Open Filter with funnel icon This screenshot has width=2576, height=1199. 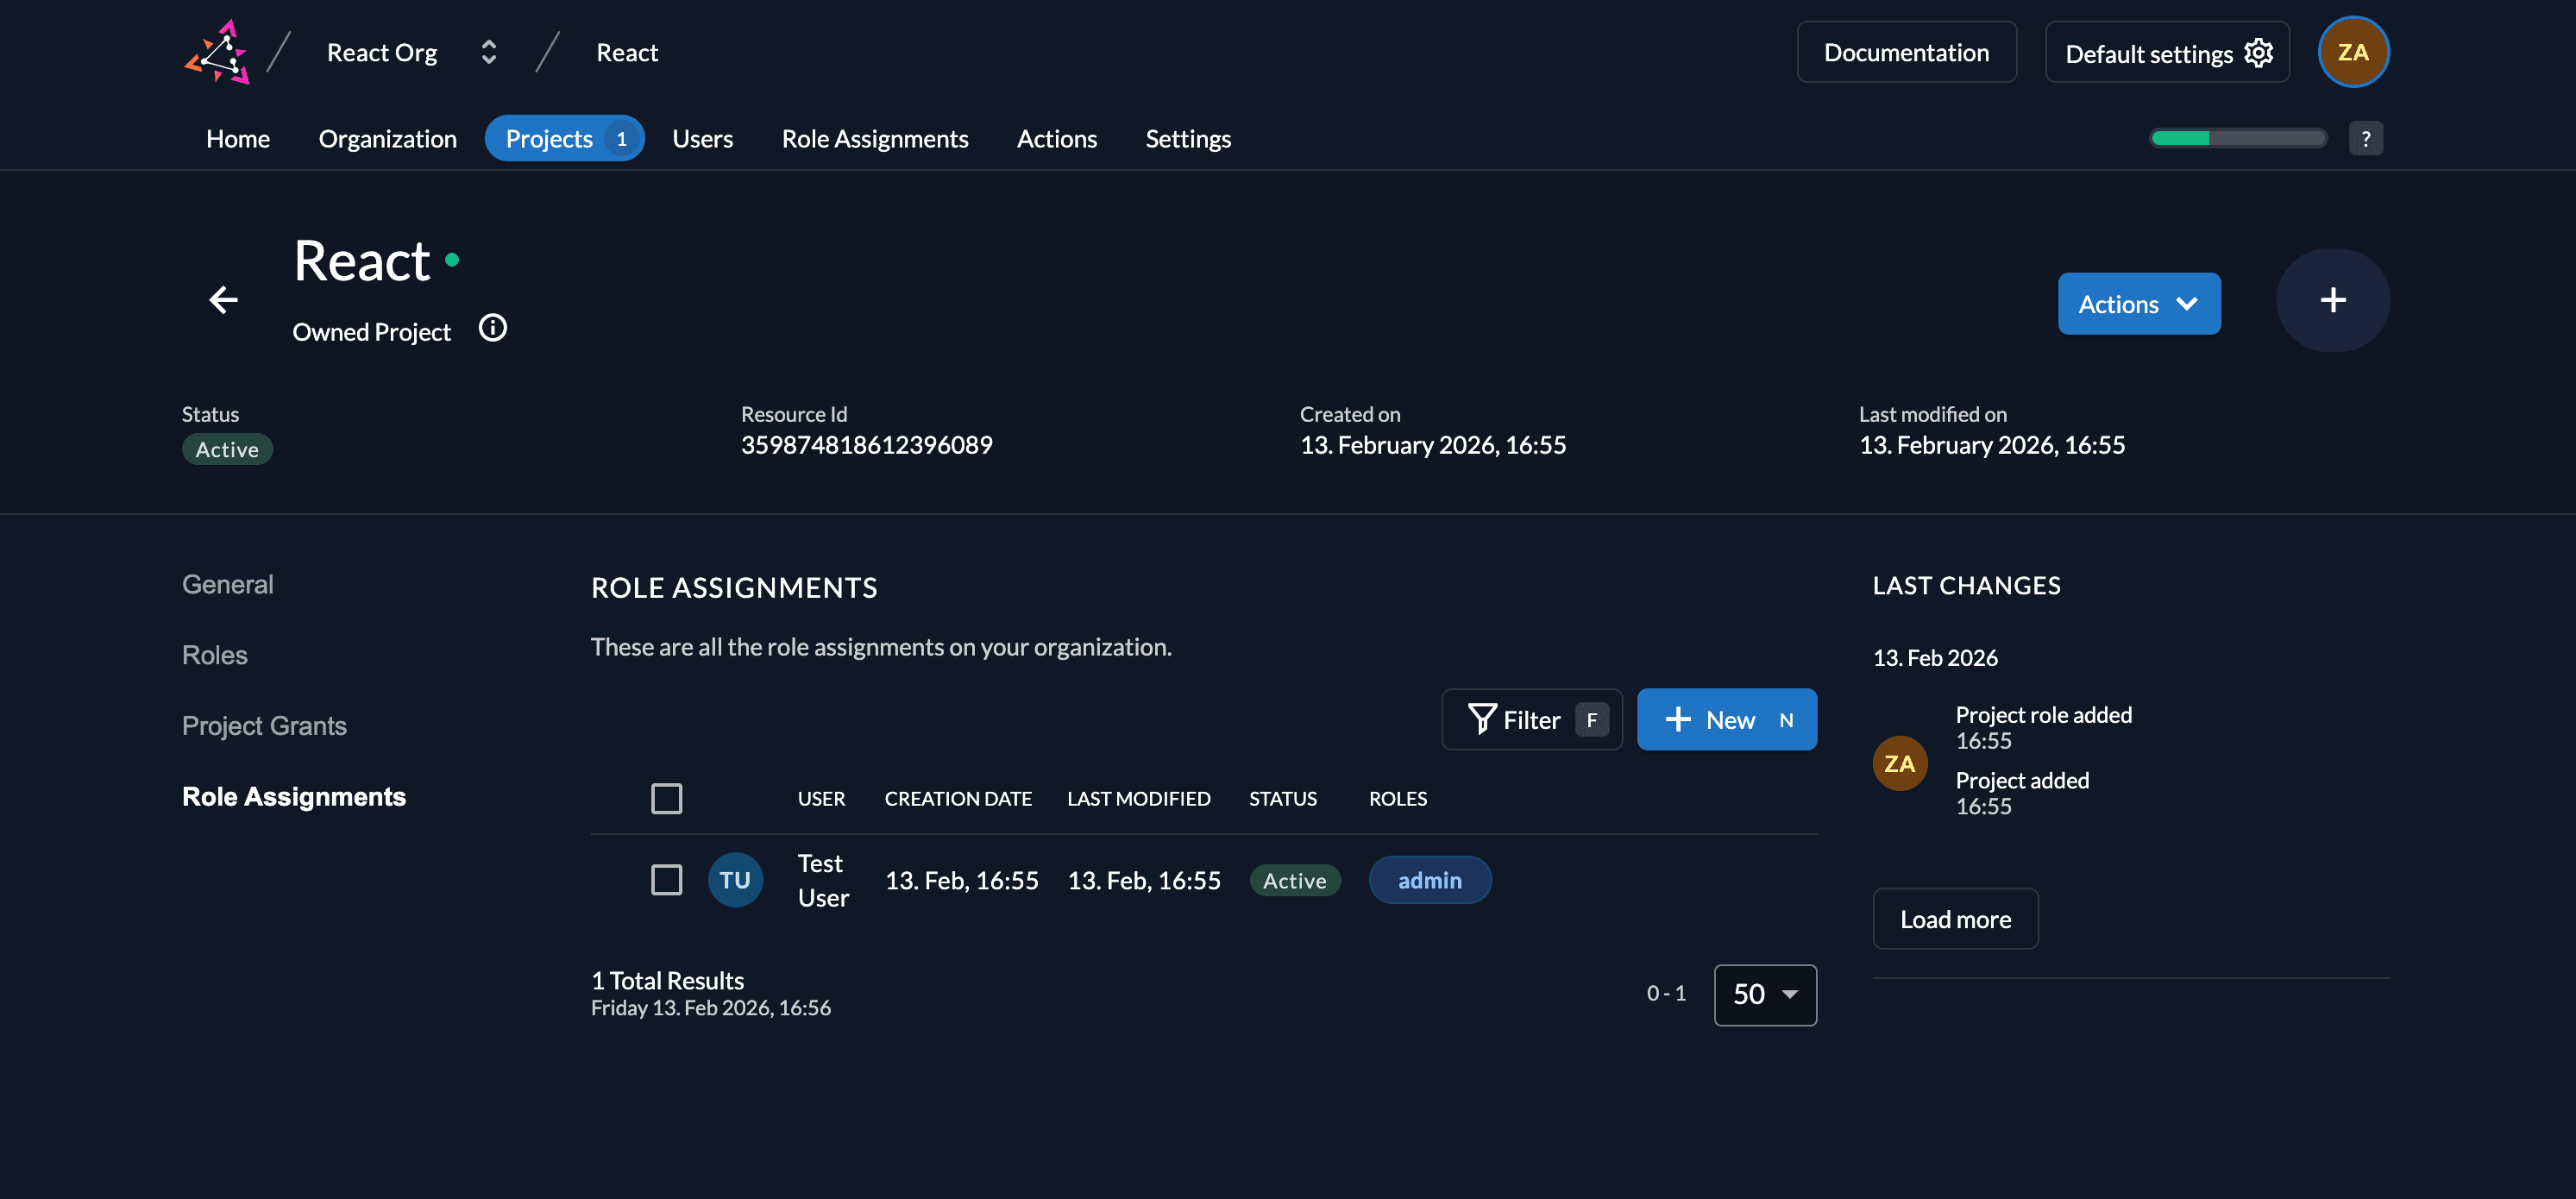tap(1531, 719)
